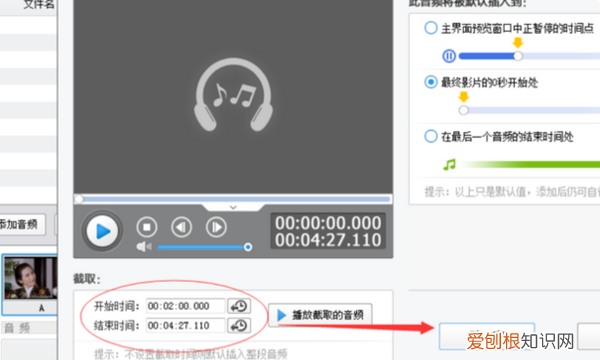Step back one frame
The height and width of the screenshot is (360, 600).
point(181,227)
